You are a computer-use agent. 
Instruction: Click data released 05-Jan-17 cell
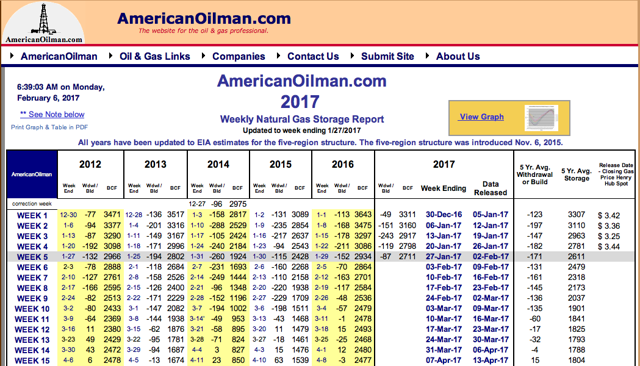491,215
